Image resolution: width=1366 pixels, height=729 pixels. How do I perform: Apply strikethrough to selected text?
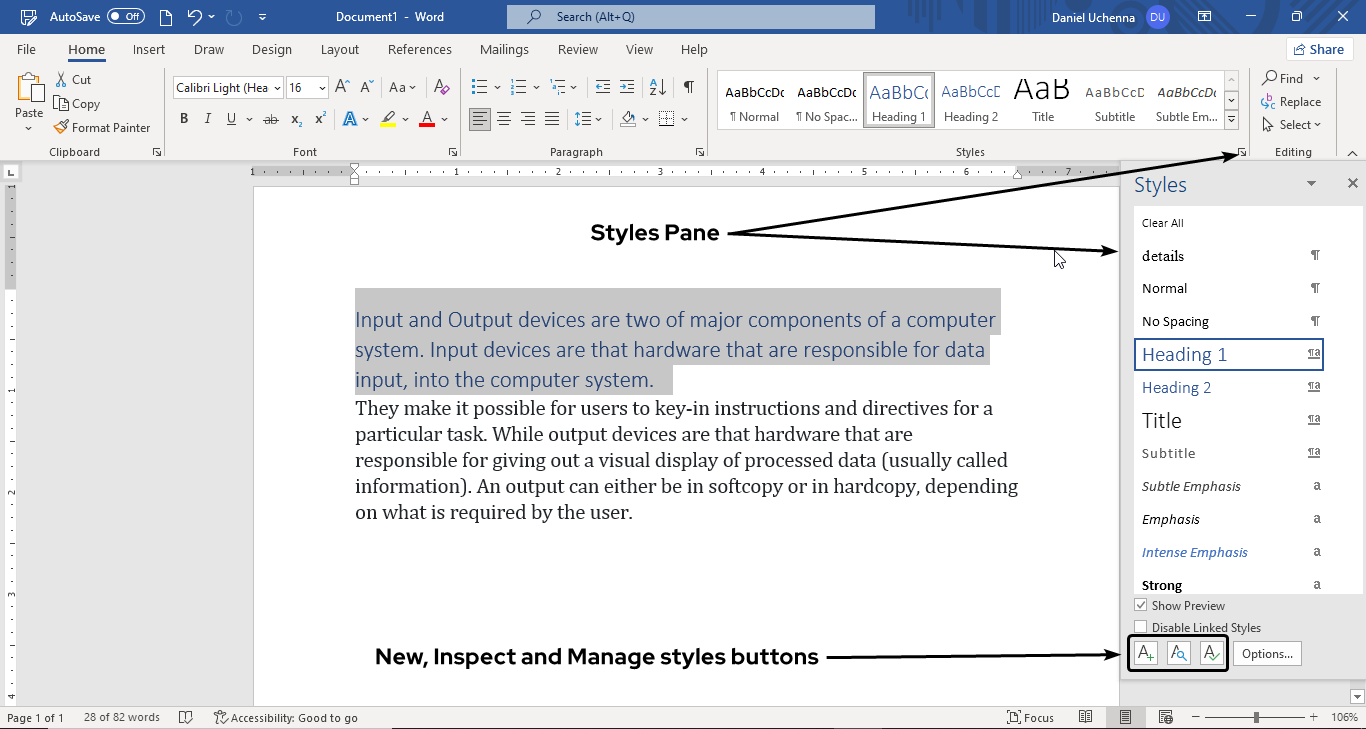[x=270, y=118]
